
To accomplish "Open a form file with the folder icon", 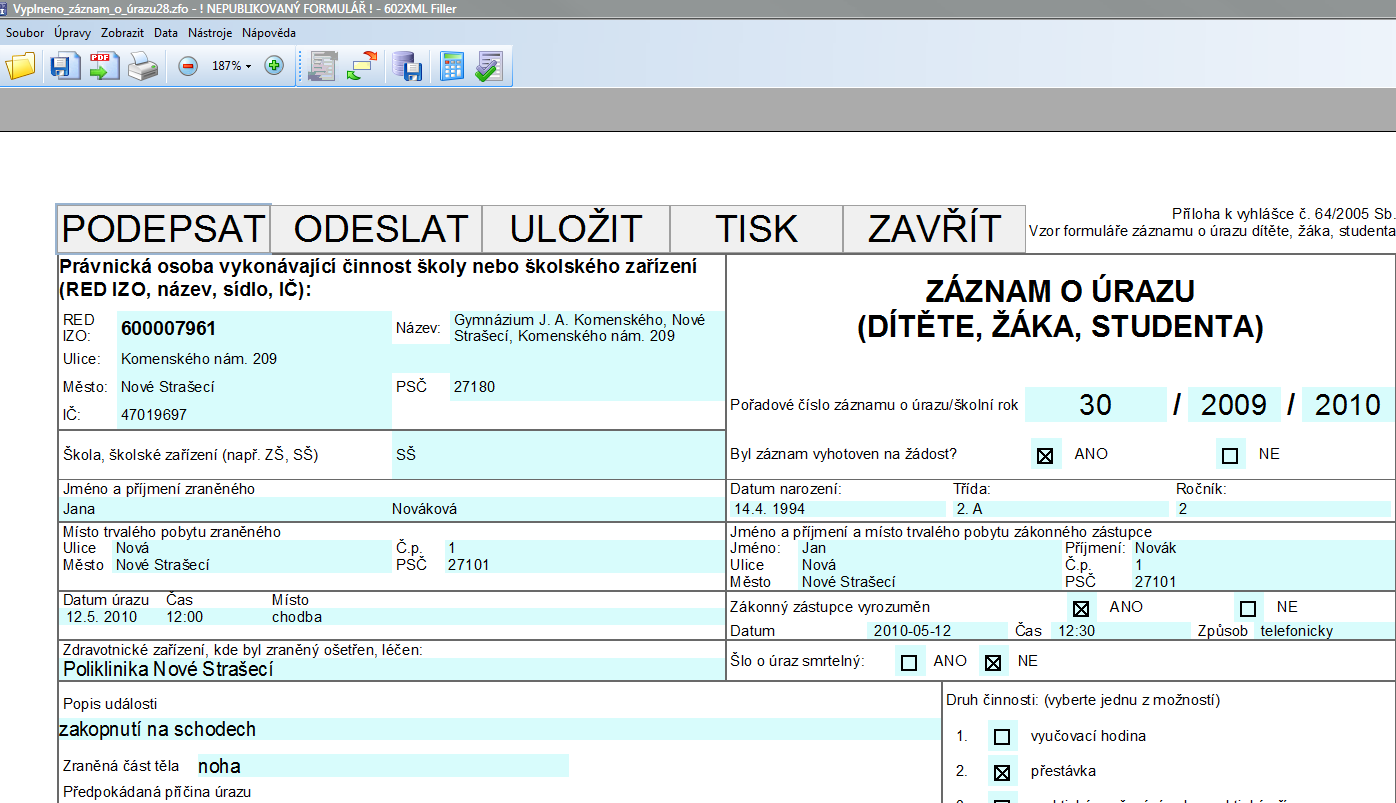I will [20, 66].
